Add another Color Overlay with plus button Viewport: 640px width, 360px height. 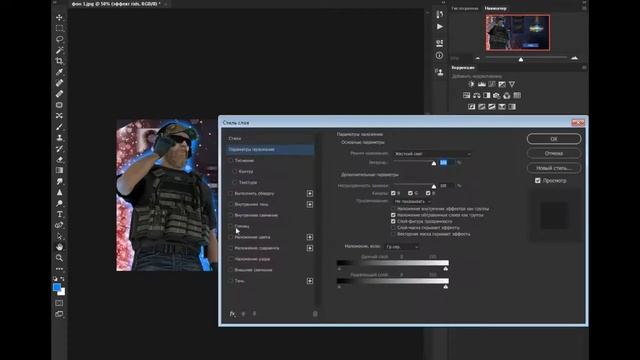coord(310,237)
